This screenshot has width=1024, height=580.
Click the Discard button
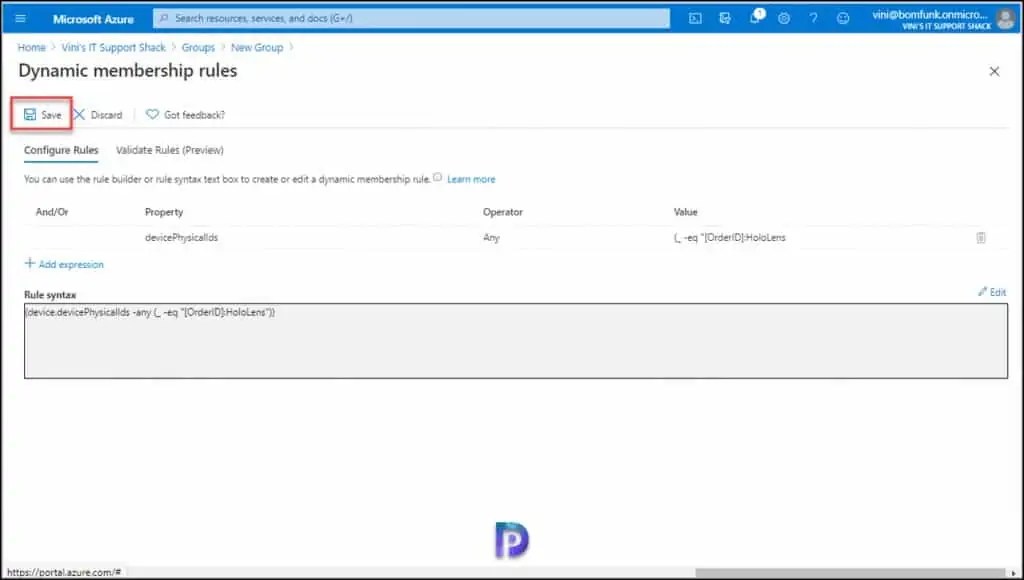[x=98, y=114]
